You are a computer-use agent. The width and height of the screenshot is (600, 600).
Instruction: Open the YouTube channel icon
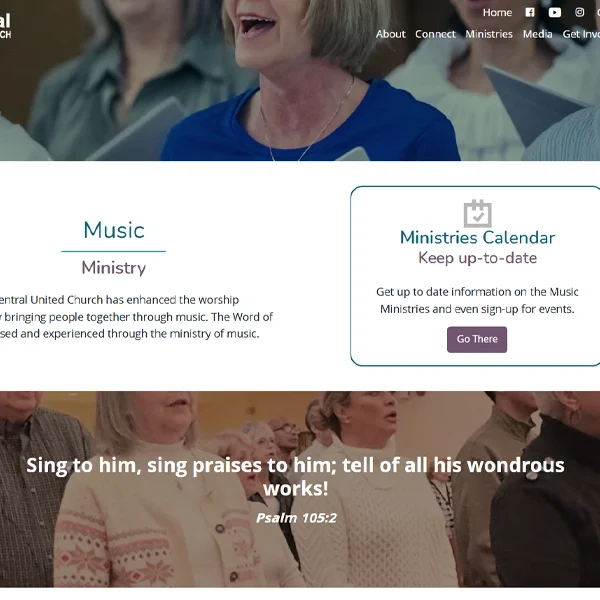[x=554, y=13]
